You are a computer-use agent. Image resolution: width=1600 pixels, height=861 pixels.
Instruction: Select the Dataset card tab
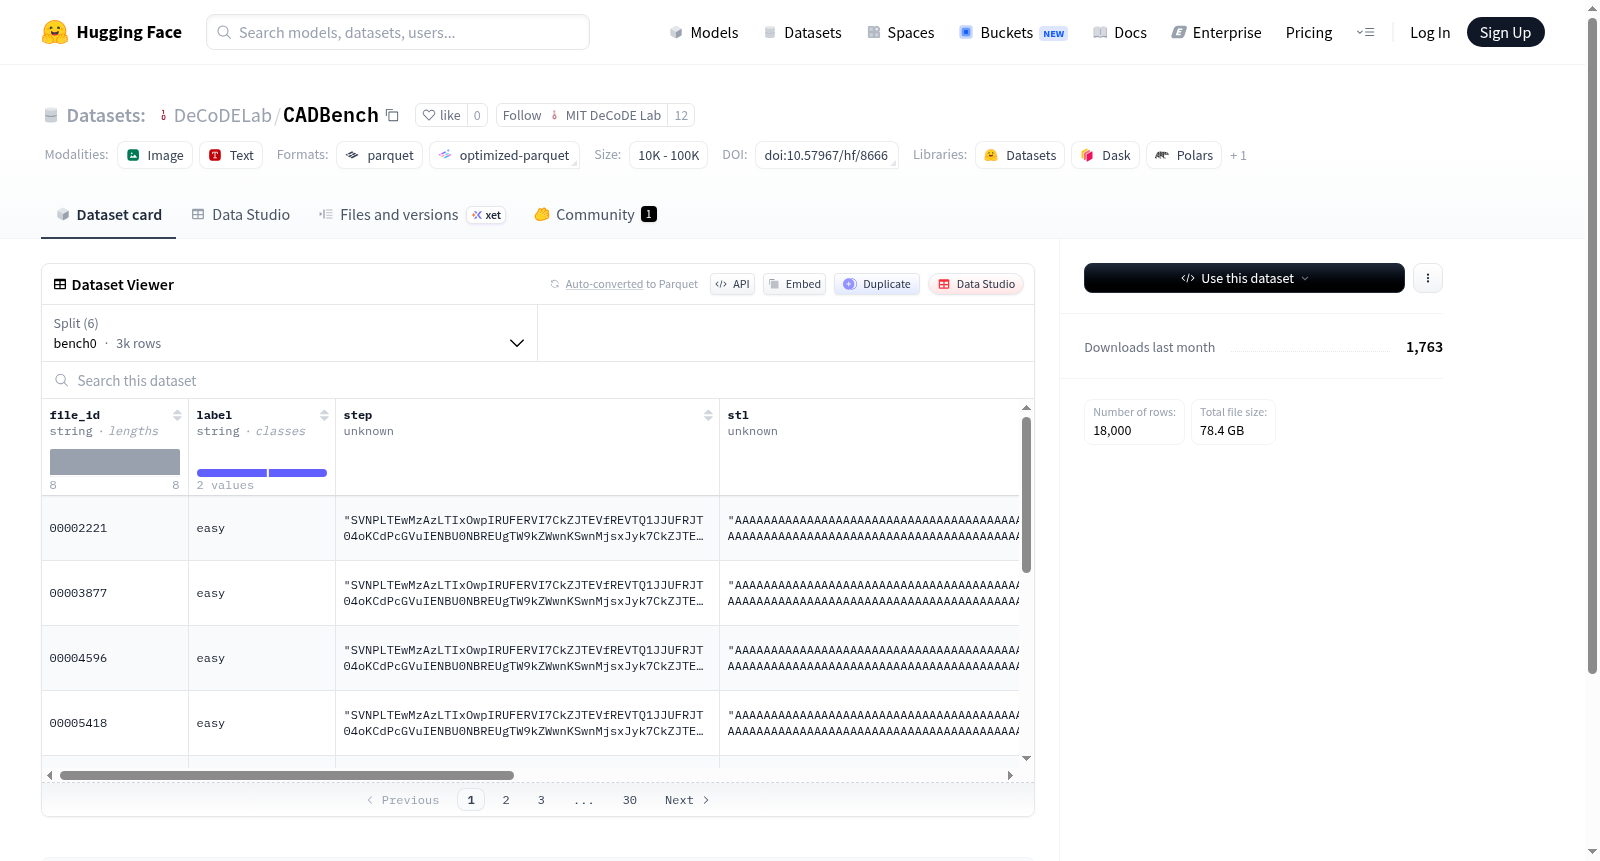[108, 214]
